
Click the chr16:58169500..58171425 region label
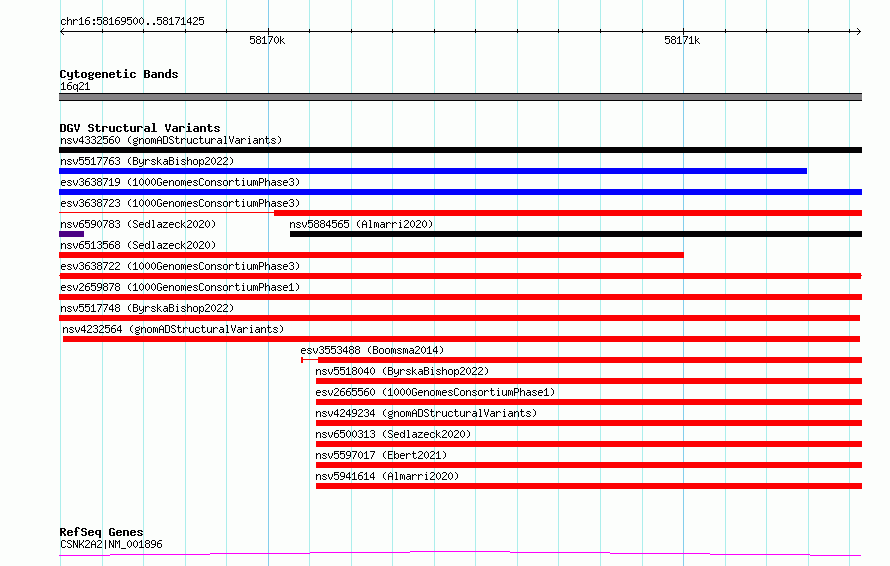coord(132,22)
